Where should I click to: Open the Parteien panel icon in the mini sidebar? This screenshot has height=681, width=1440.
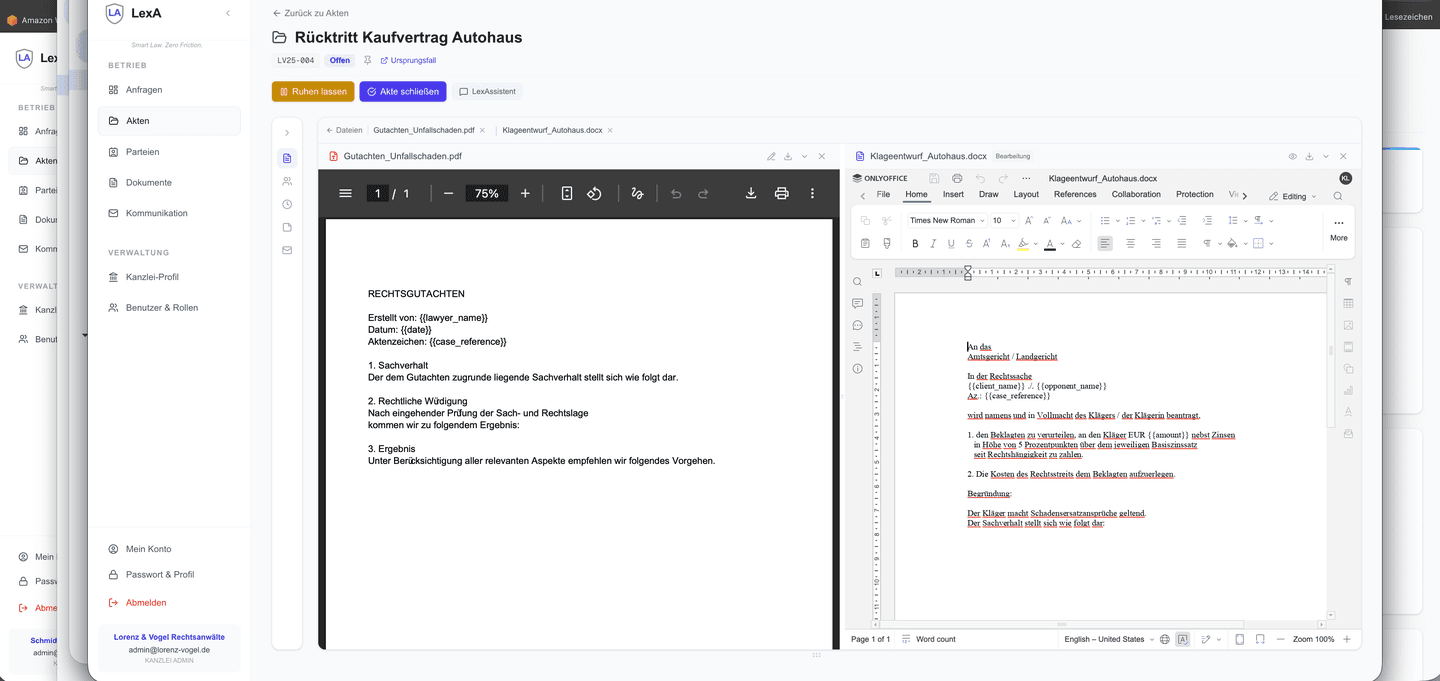click(287, 181)
